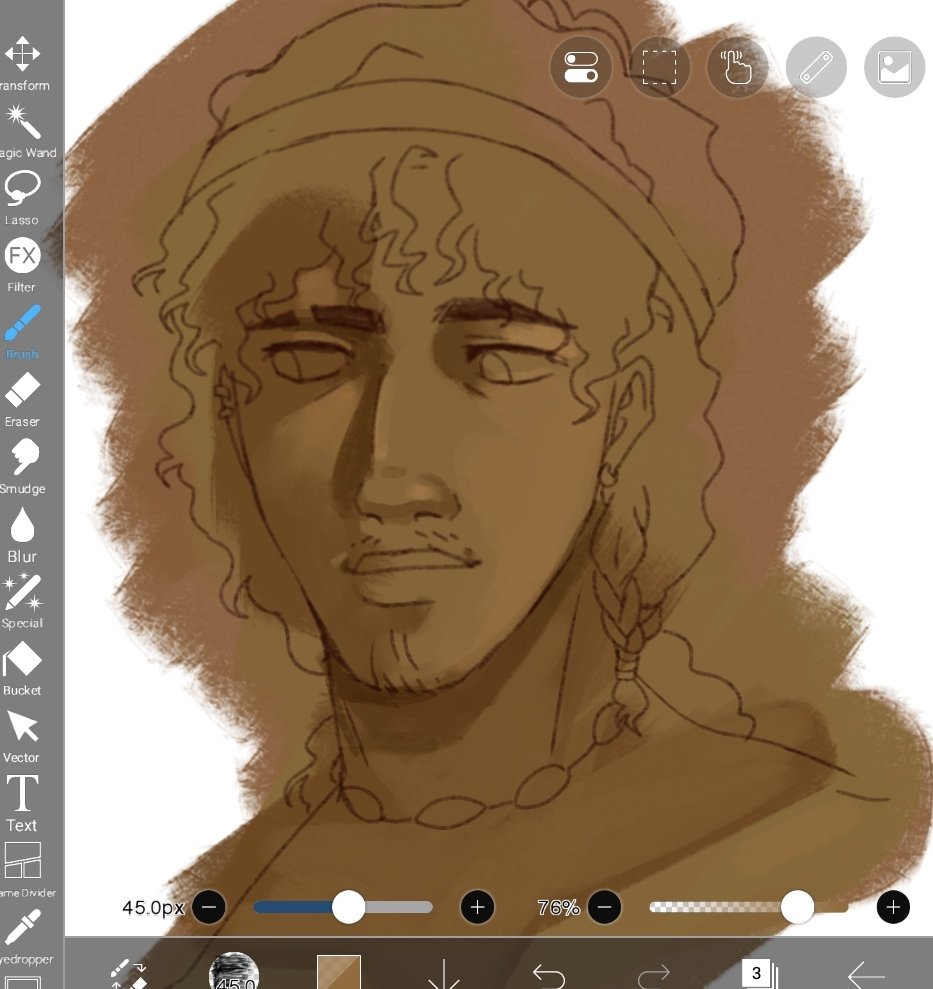Undo the last stroke
This screenshot has height=989, width=933.
pyautogui.click(x=549, y=976)
